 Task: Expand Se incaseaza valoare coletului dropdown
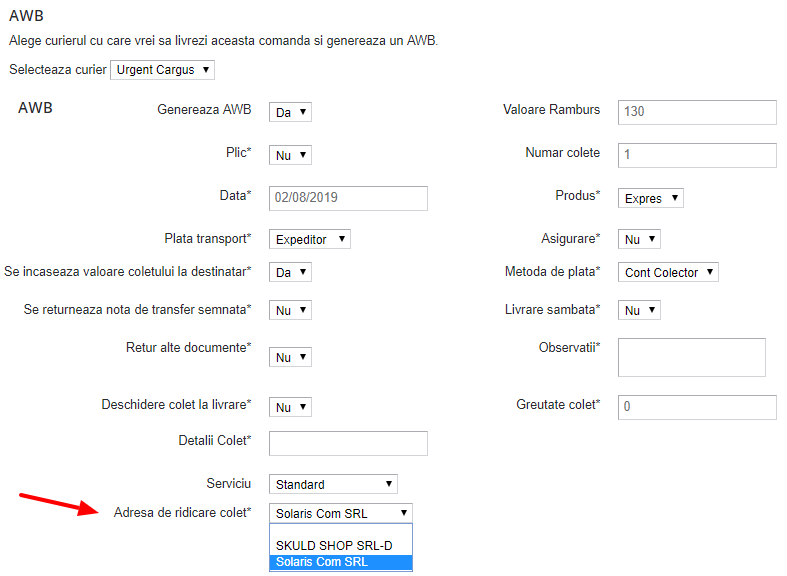coord(290,272)
